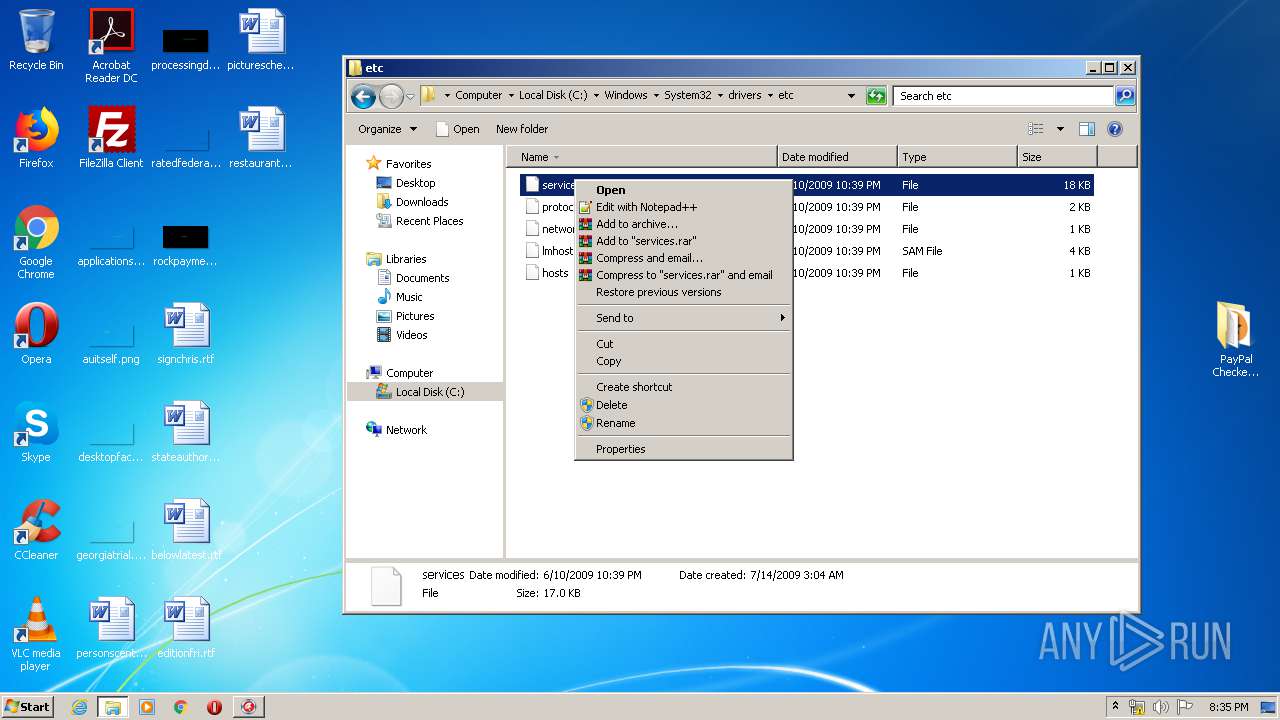Launch CCleaner from desktop
This screenshot has width=1280, height=720.
pyautogui.click(x=36, y=530)
